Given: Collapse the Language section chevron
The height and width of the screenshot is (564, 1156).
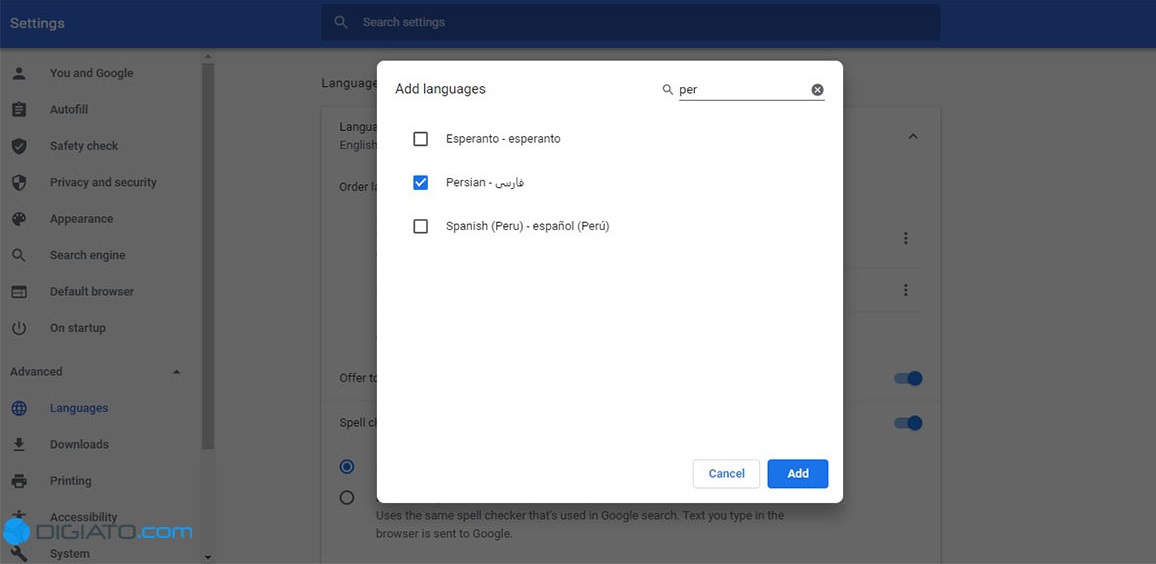Looking at the screenshot, I should pyautogui.click(x=912, y=136).
